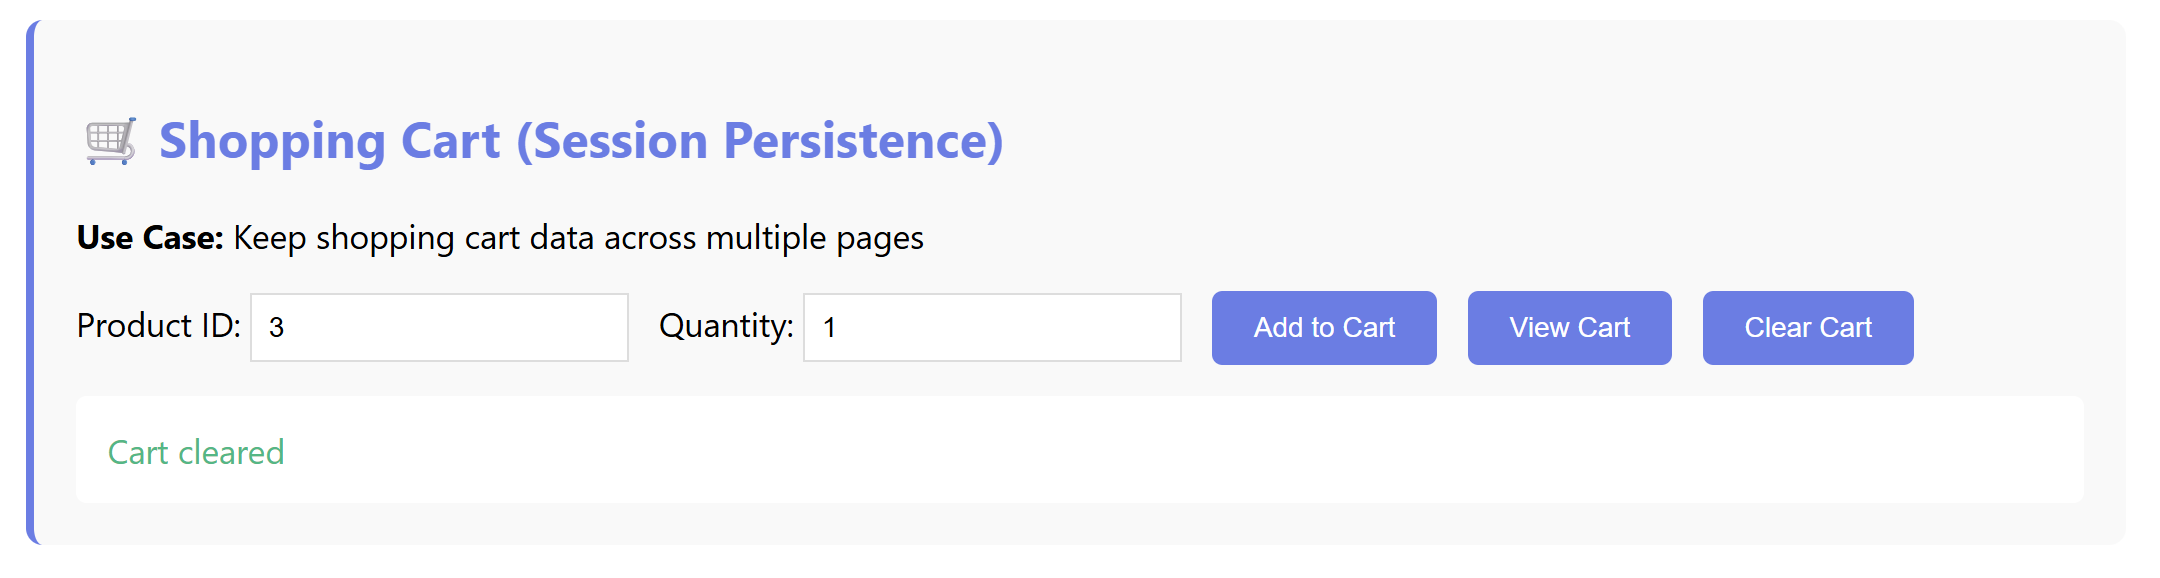The width and height of the screenshot is (2160, 578).
Task: Click "(Session Persistence)" in the heading
Action: click(760, 141)
